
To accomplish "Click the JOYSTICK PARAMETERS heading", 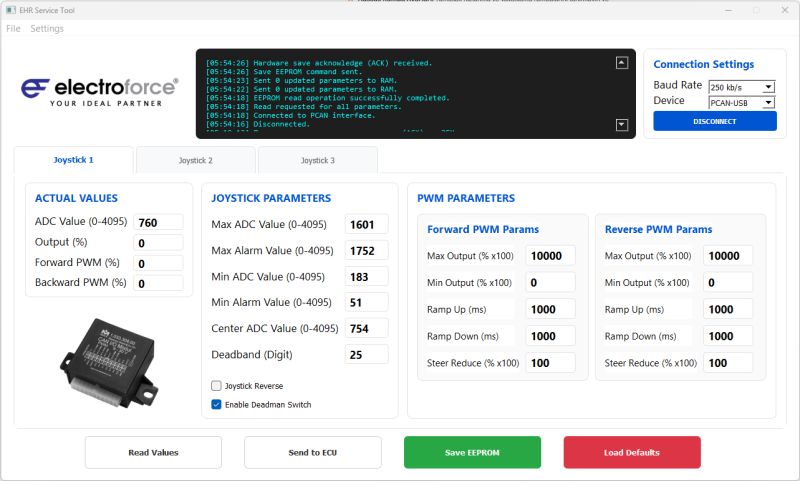I will pyautogui.click(x=271, y=198).
